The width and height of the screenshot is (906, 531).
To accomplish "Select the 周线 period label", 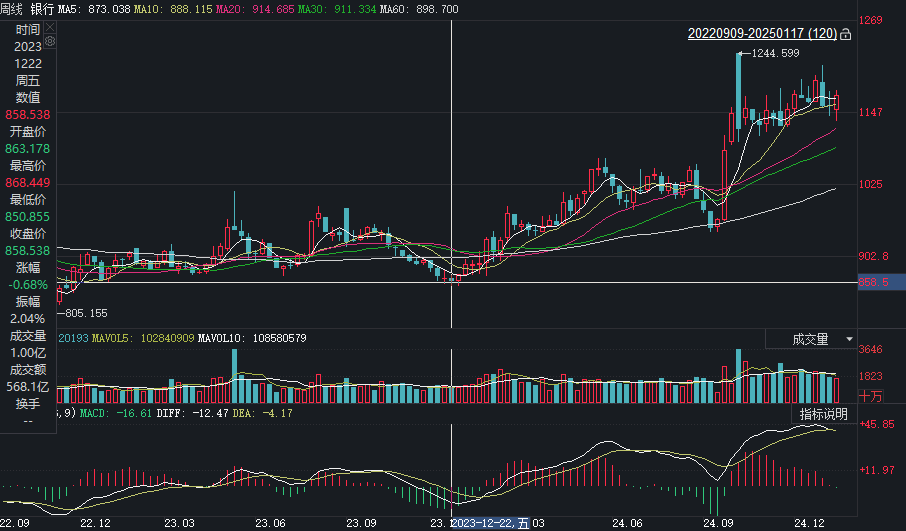I will (12, 8).
